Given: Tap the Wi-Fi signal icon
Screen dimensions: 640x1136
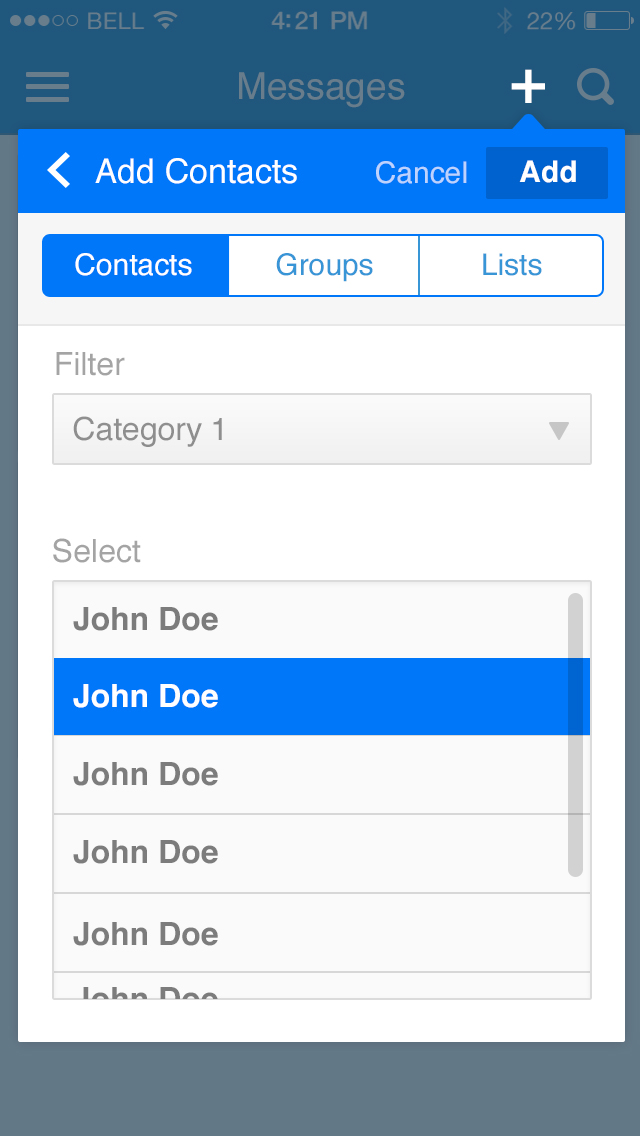Looking at the screenshot, I should [x=166, y=20].
